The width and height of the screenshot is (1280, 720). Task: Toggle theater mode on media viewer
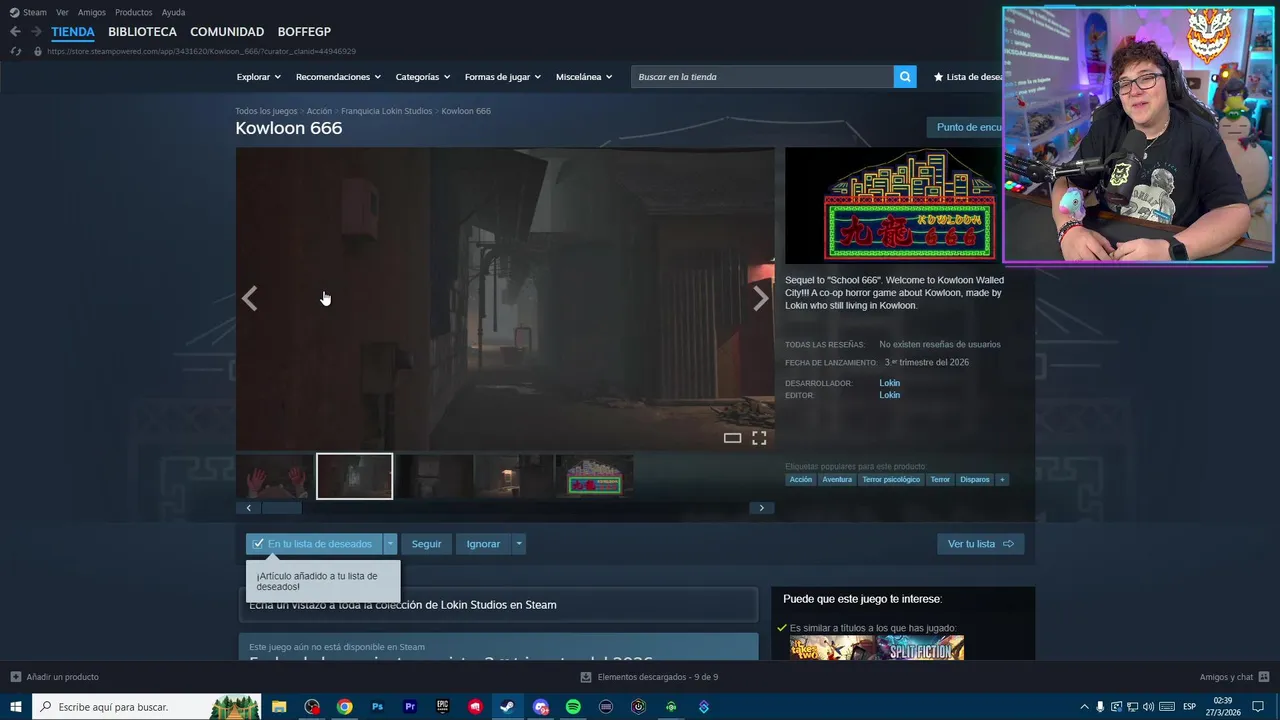pos(732,438)
